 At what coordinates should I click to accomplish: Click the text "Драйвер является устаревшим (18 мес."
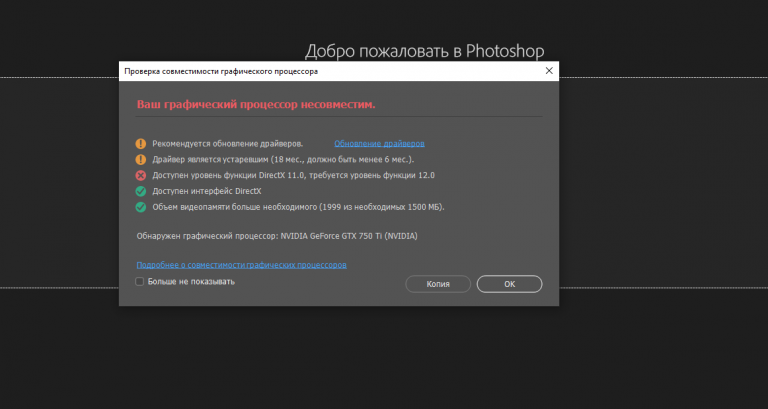(229, 160)
